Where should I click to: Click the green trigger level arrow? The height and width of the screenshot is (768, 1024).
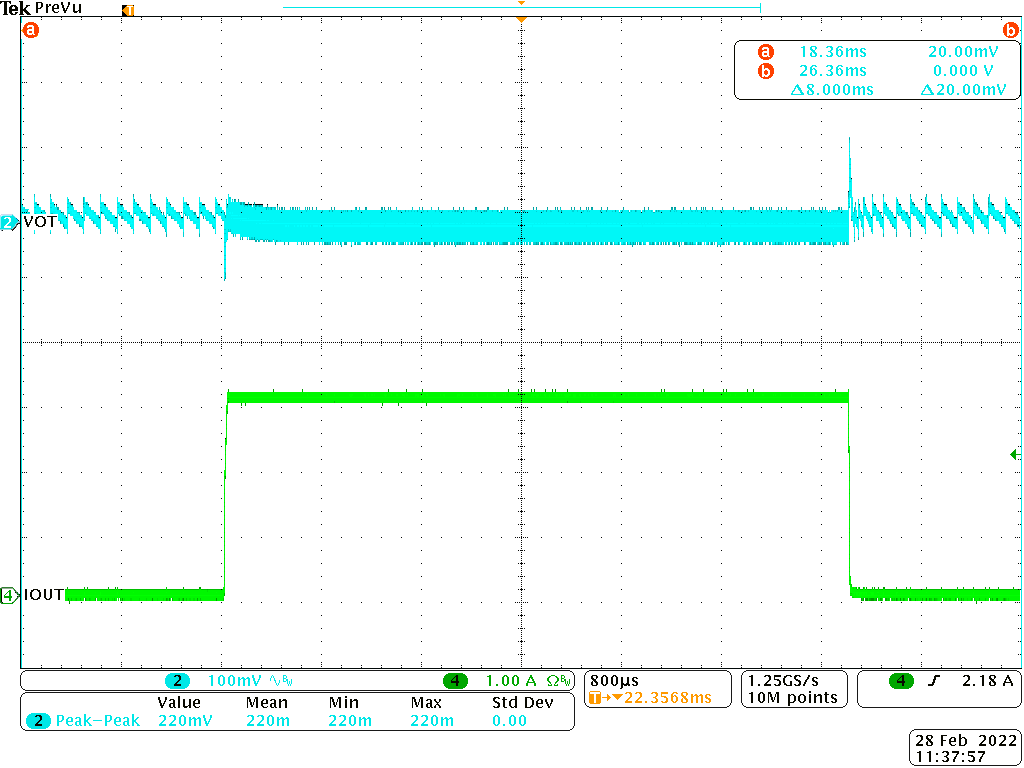(1015, 454)
